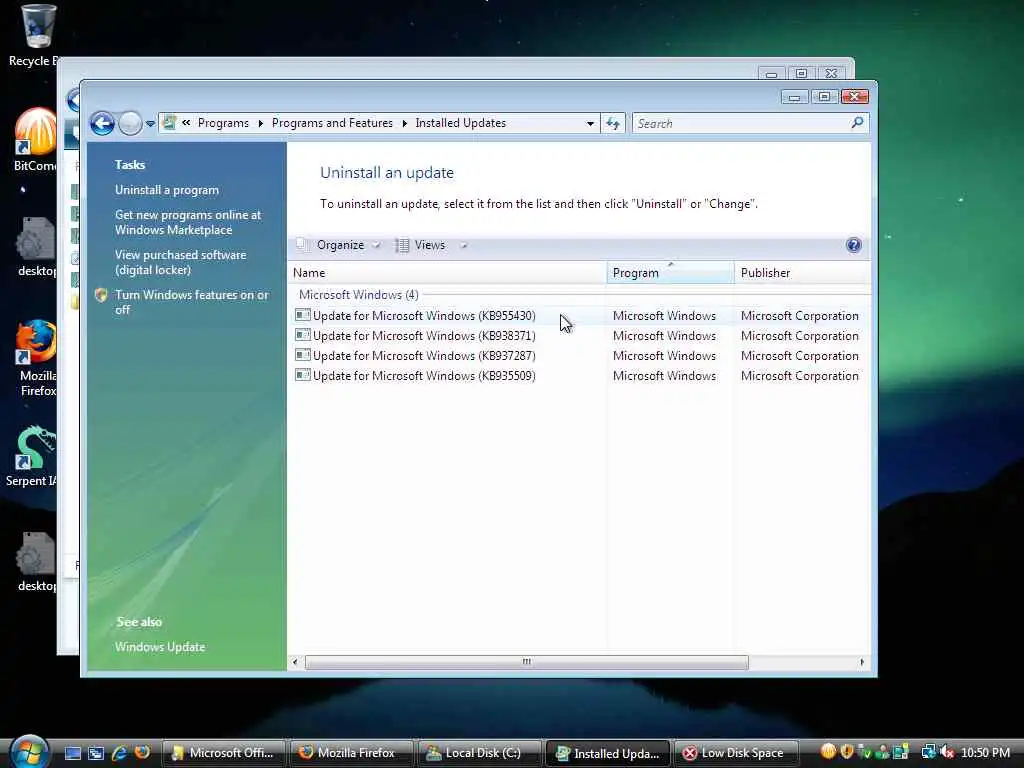Open the address bar history dropdown
This screenshot has height=768, width=1024.
(590, 123)
